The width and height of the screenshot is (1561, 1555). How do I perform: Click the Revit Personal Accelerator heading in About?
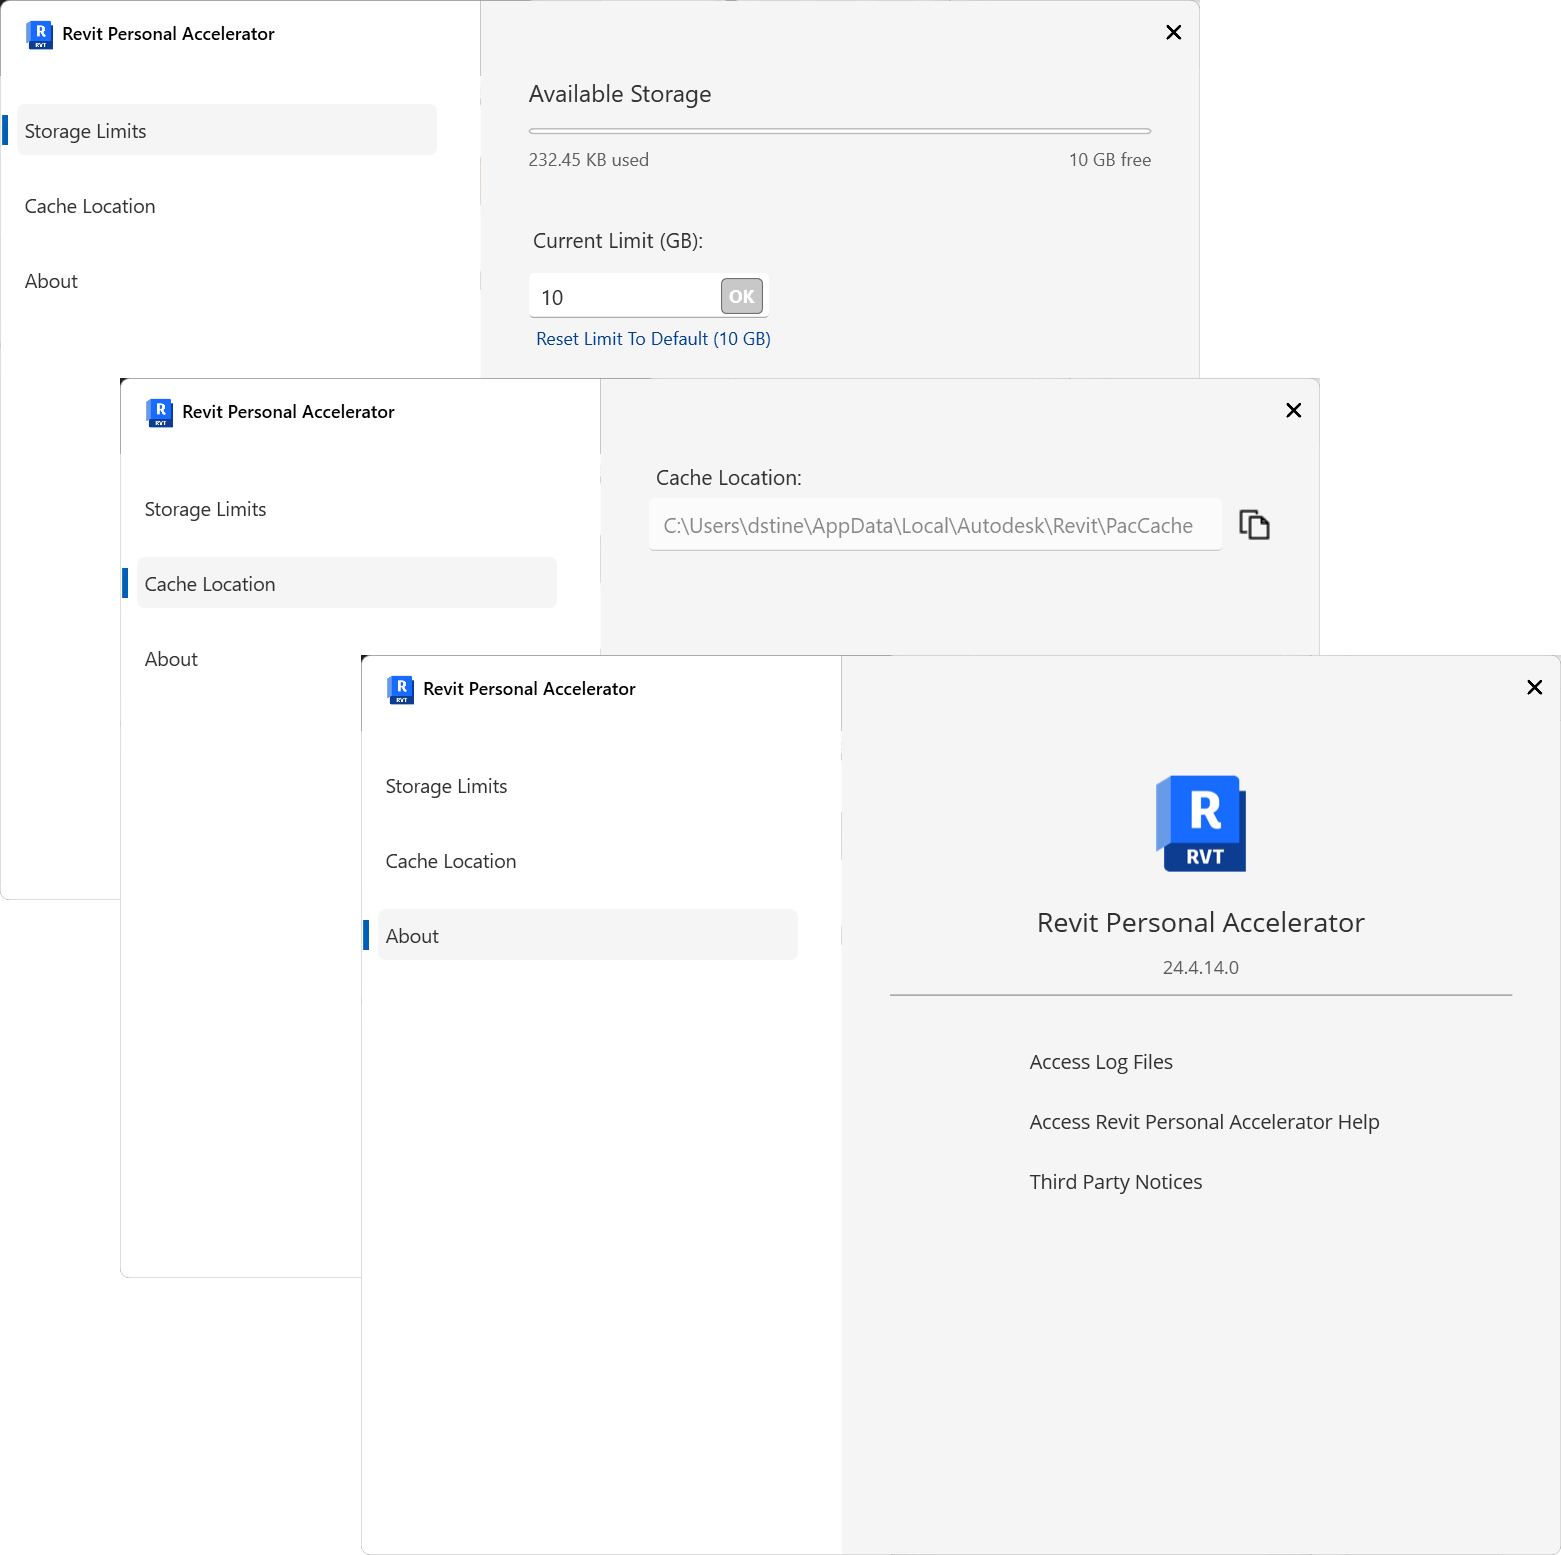1201,922
